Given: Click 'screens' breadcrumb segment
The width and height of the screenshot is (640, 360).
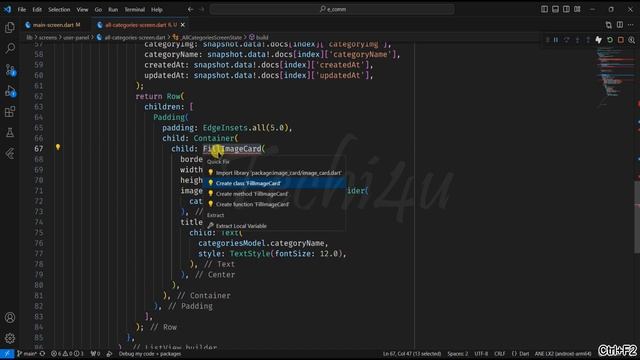Looking at the screenshot, I should pos(48,37).
